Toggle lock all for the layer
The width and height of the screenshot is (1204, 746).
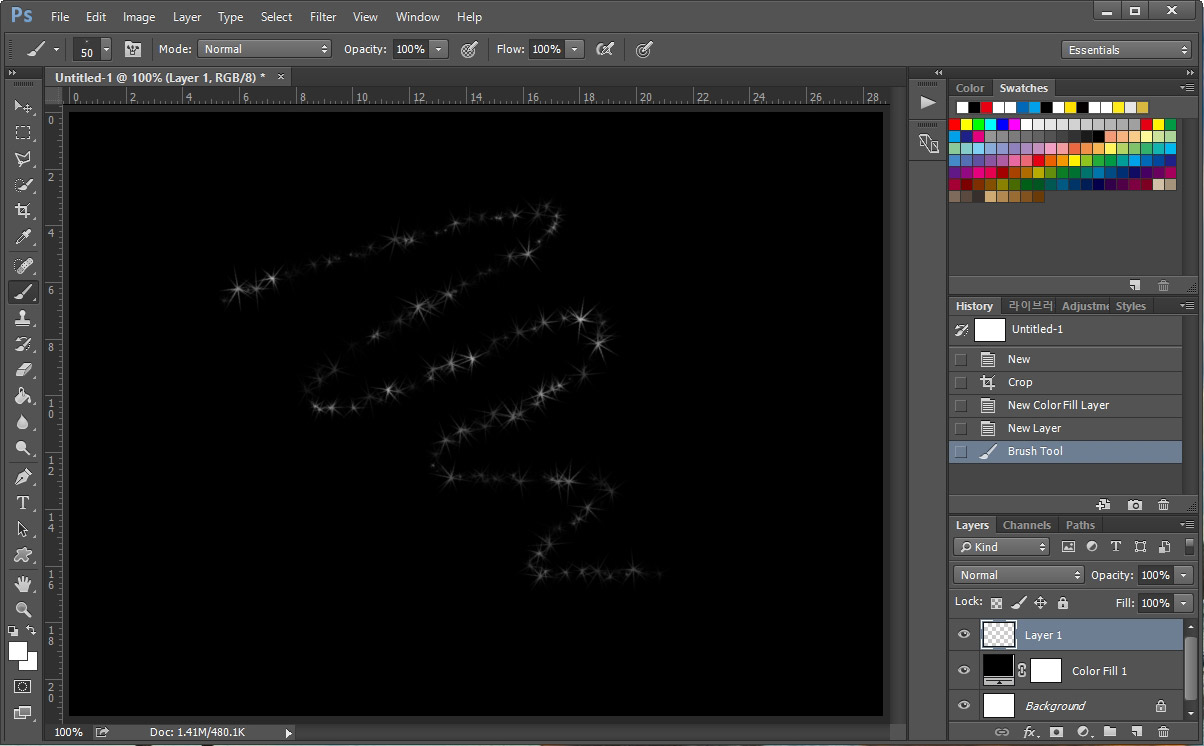(x=1062, y=603)
